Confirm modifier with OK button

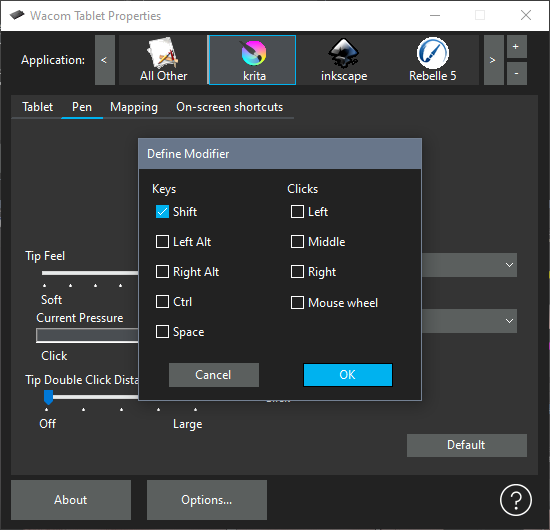348,375
